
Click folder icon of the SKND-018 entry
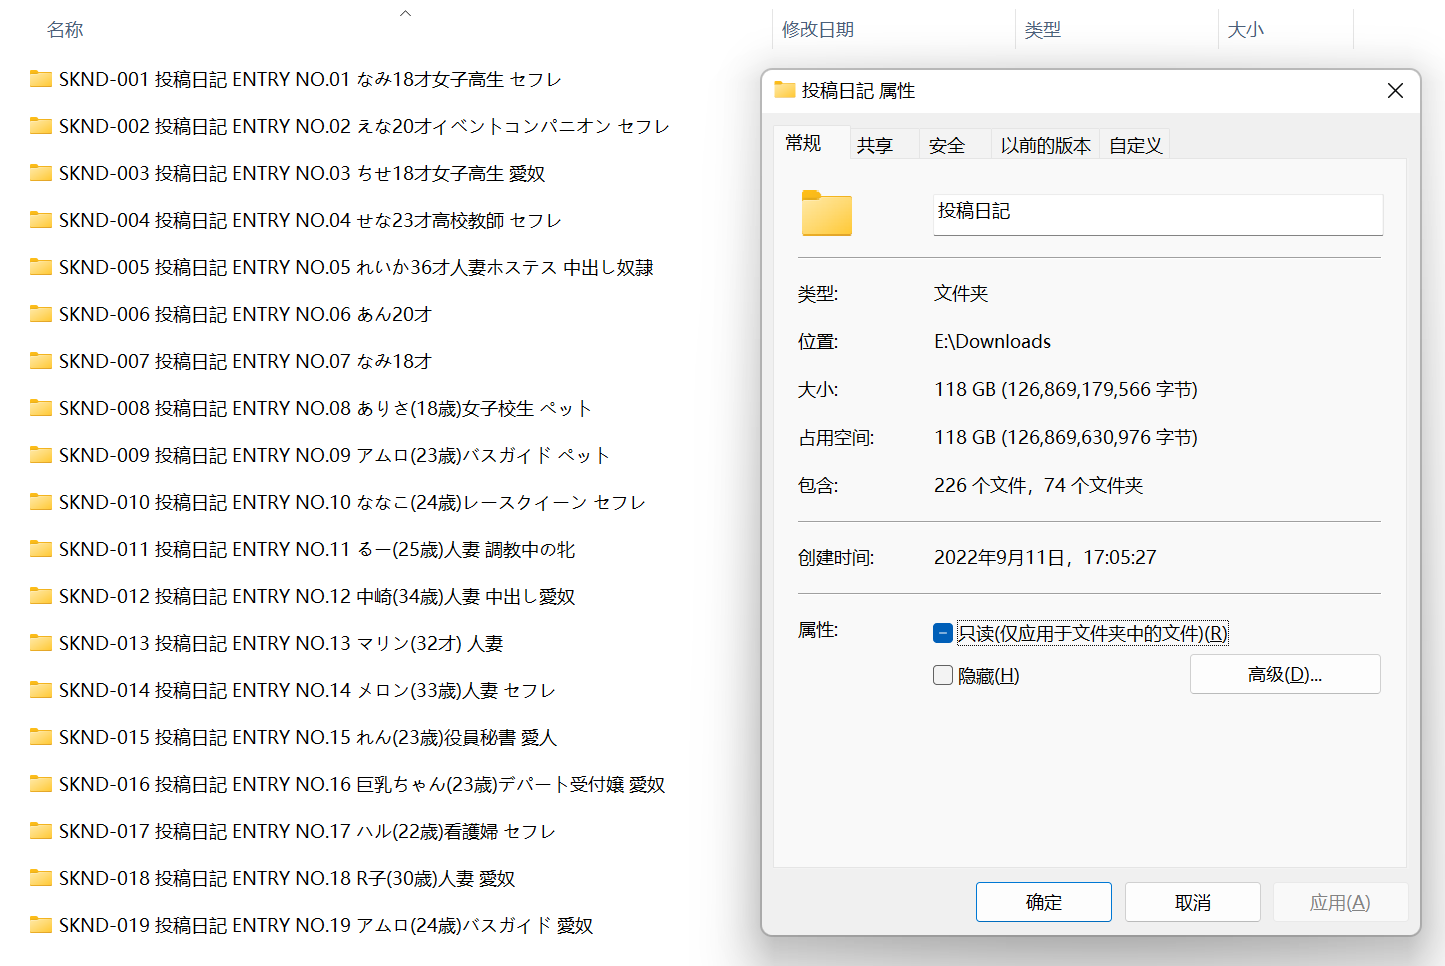[x=41, y=878]
